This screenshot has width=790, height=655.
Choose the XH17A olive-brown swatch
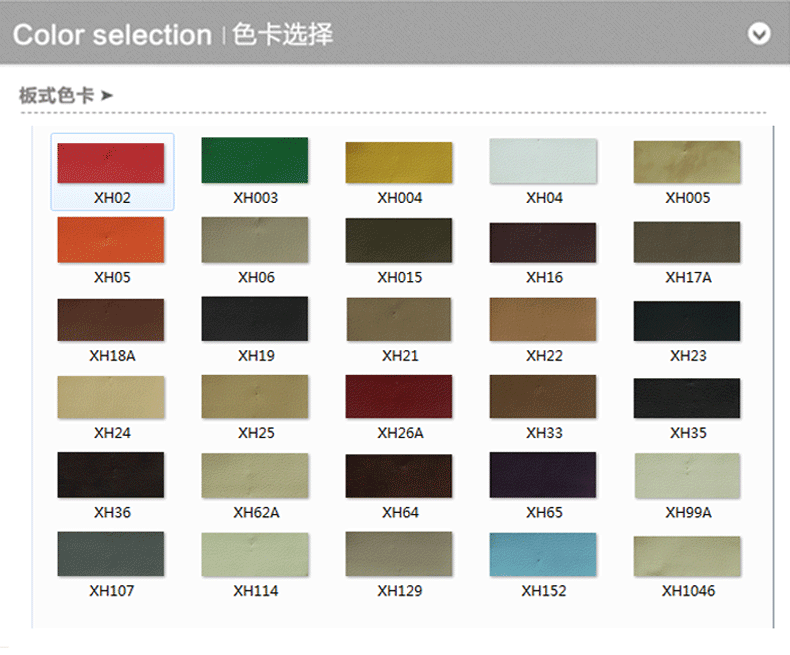(687, 242)
